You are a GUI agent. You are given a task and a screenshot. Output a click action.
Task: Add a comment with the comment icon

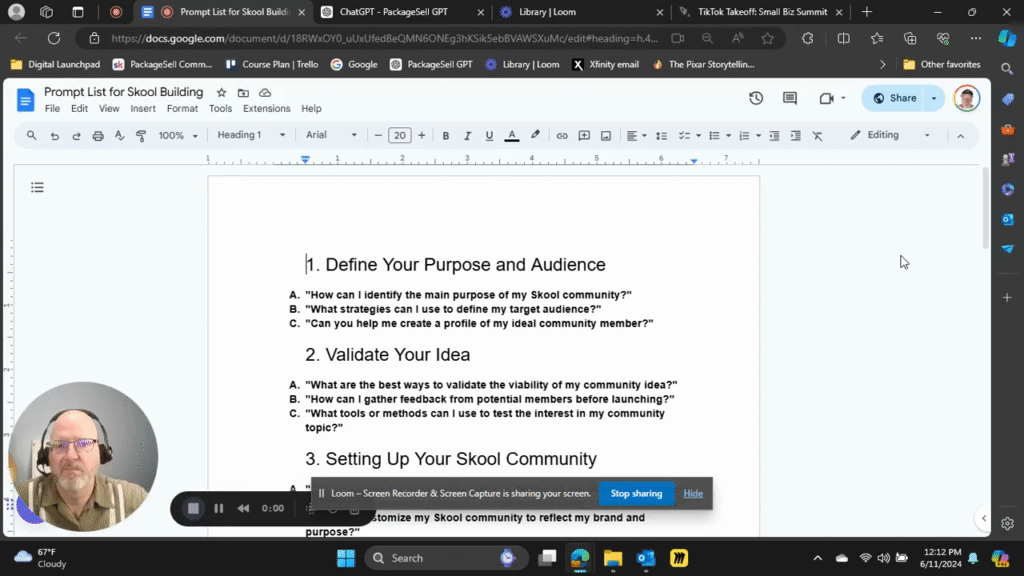pyautogui.click(x=582, y=134)
